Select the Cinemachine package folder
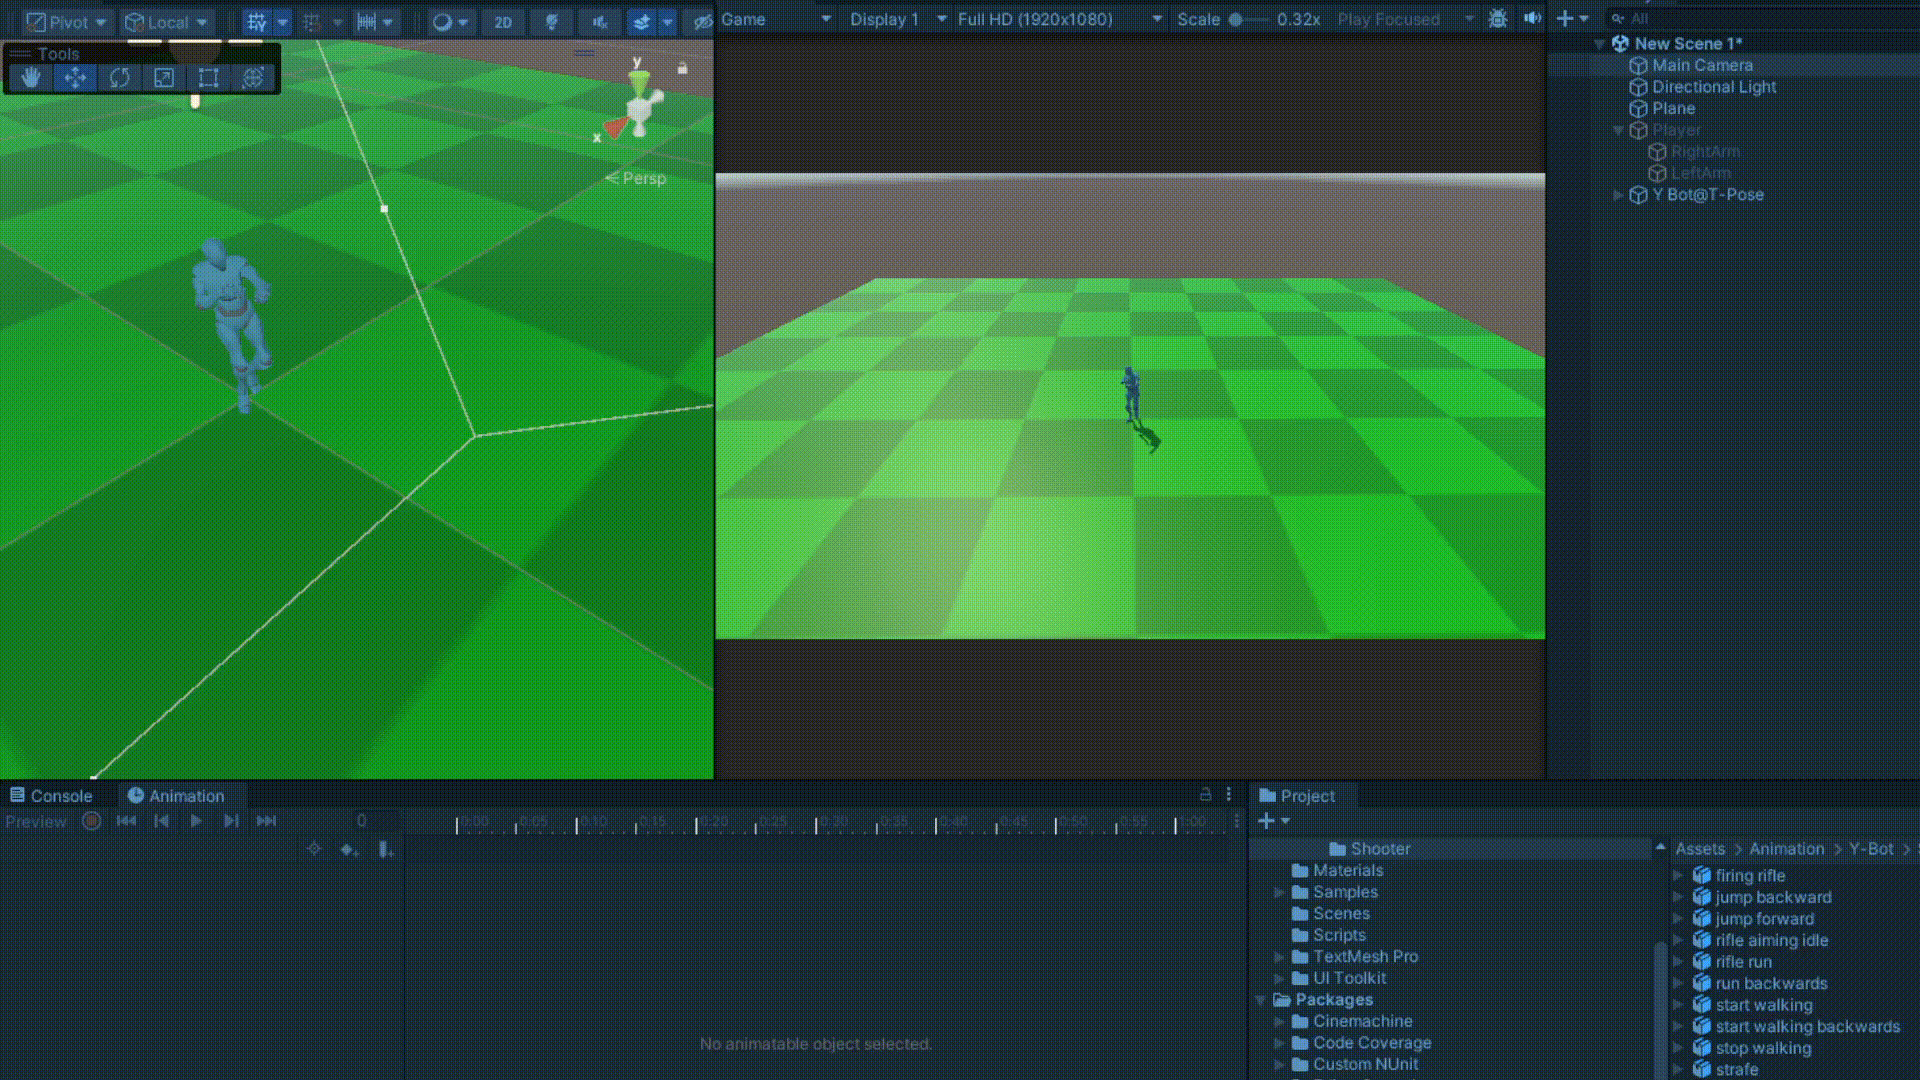This screenshot has height=1080, width=1920. click(1362, 1021)
